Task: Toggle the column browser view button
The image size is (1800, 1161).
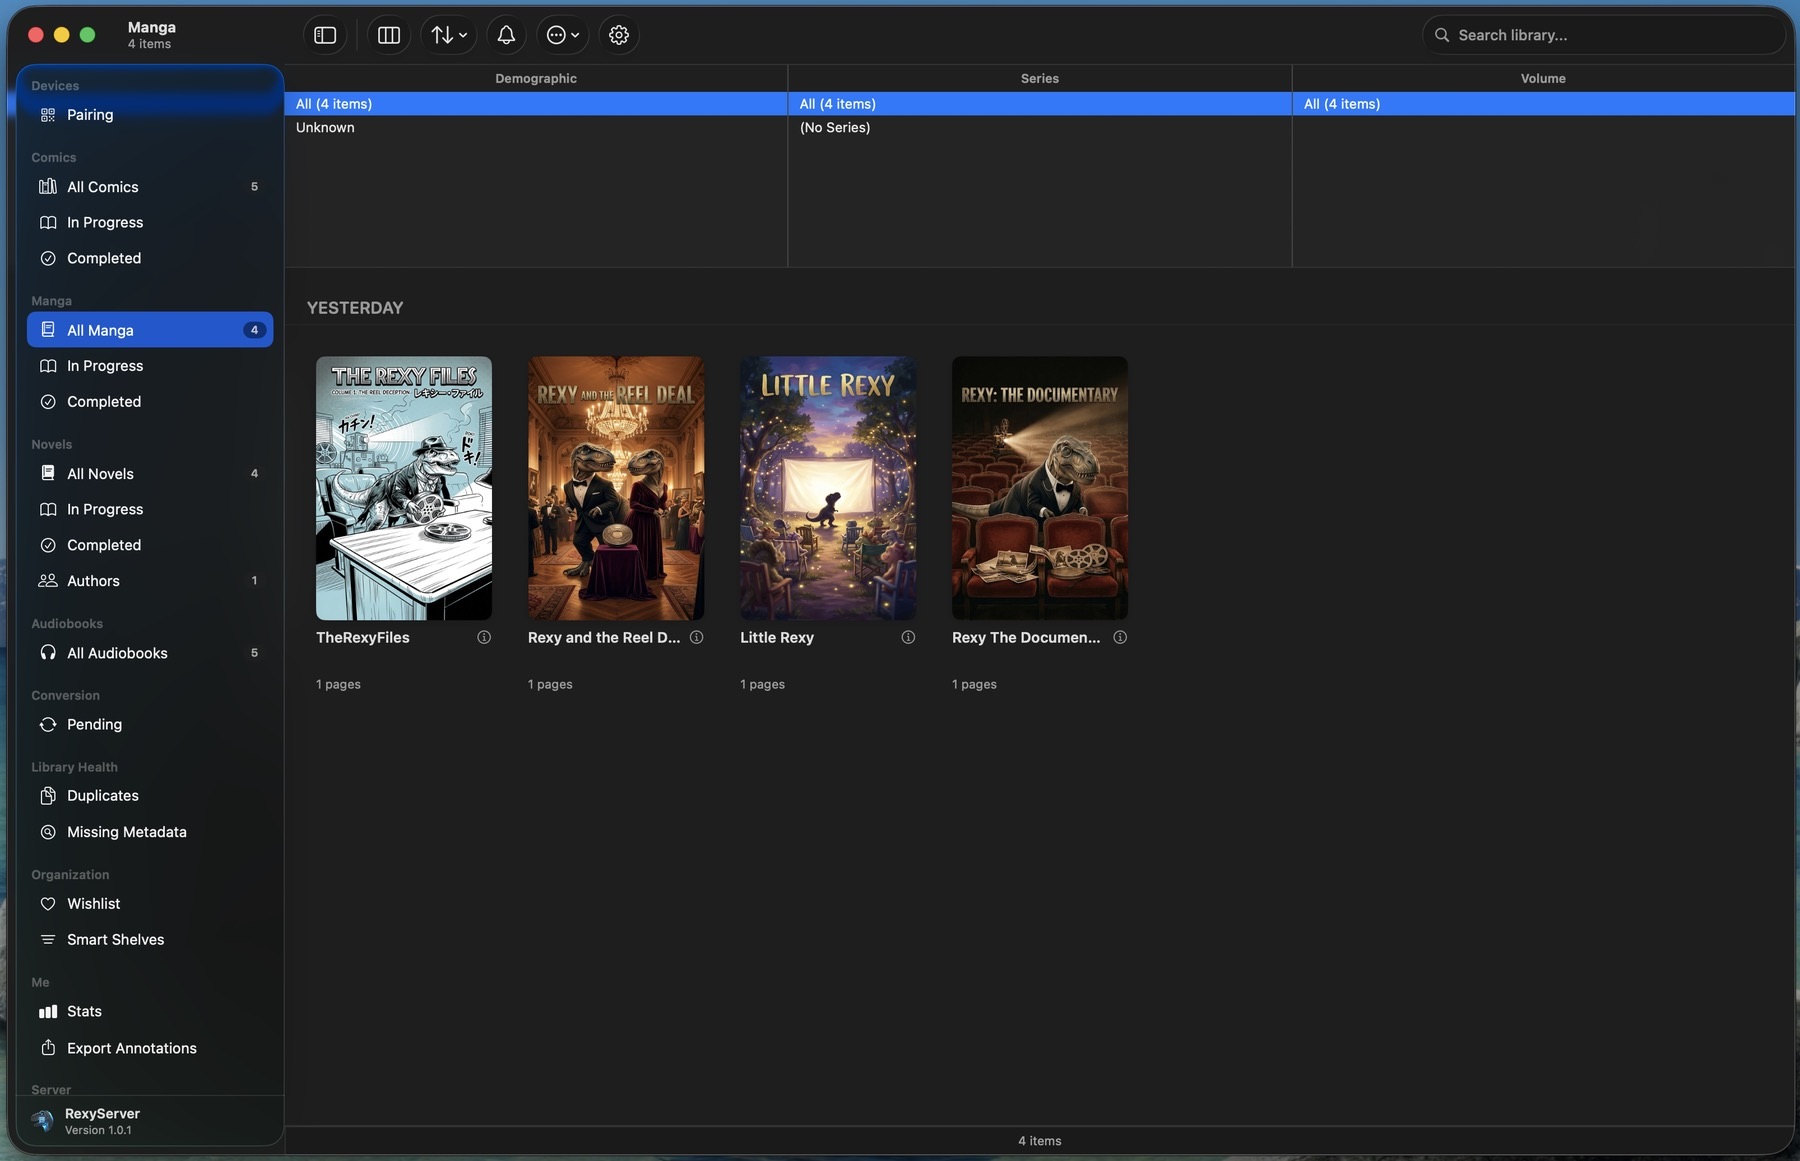Action: tap(389, 35)
